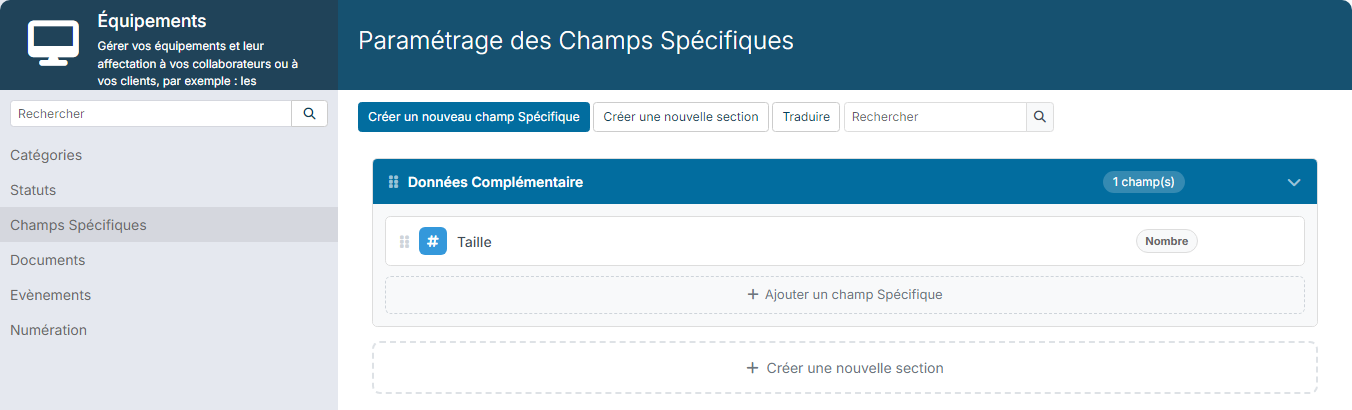Screen dimensions: 1352x410
Task: Click the 1 champ(s) badge
Action: 1144,182
